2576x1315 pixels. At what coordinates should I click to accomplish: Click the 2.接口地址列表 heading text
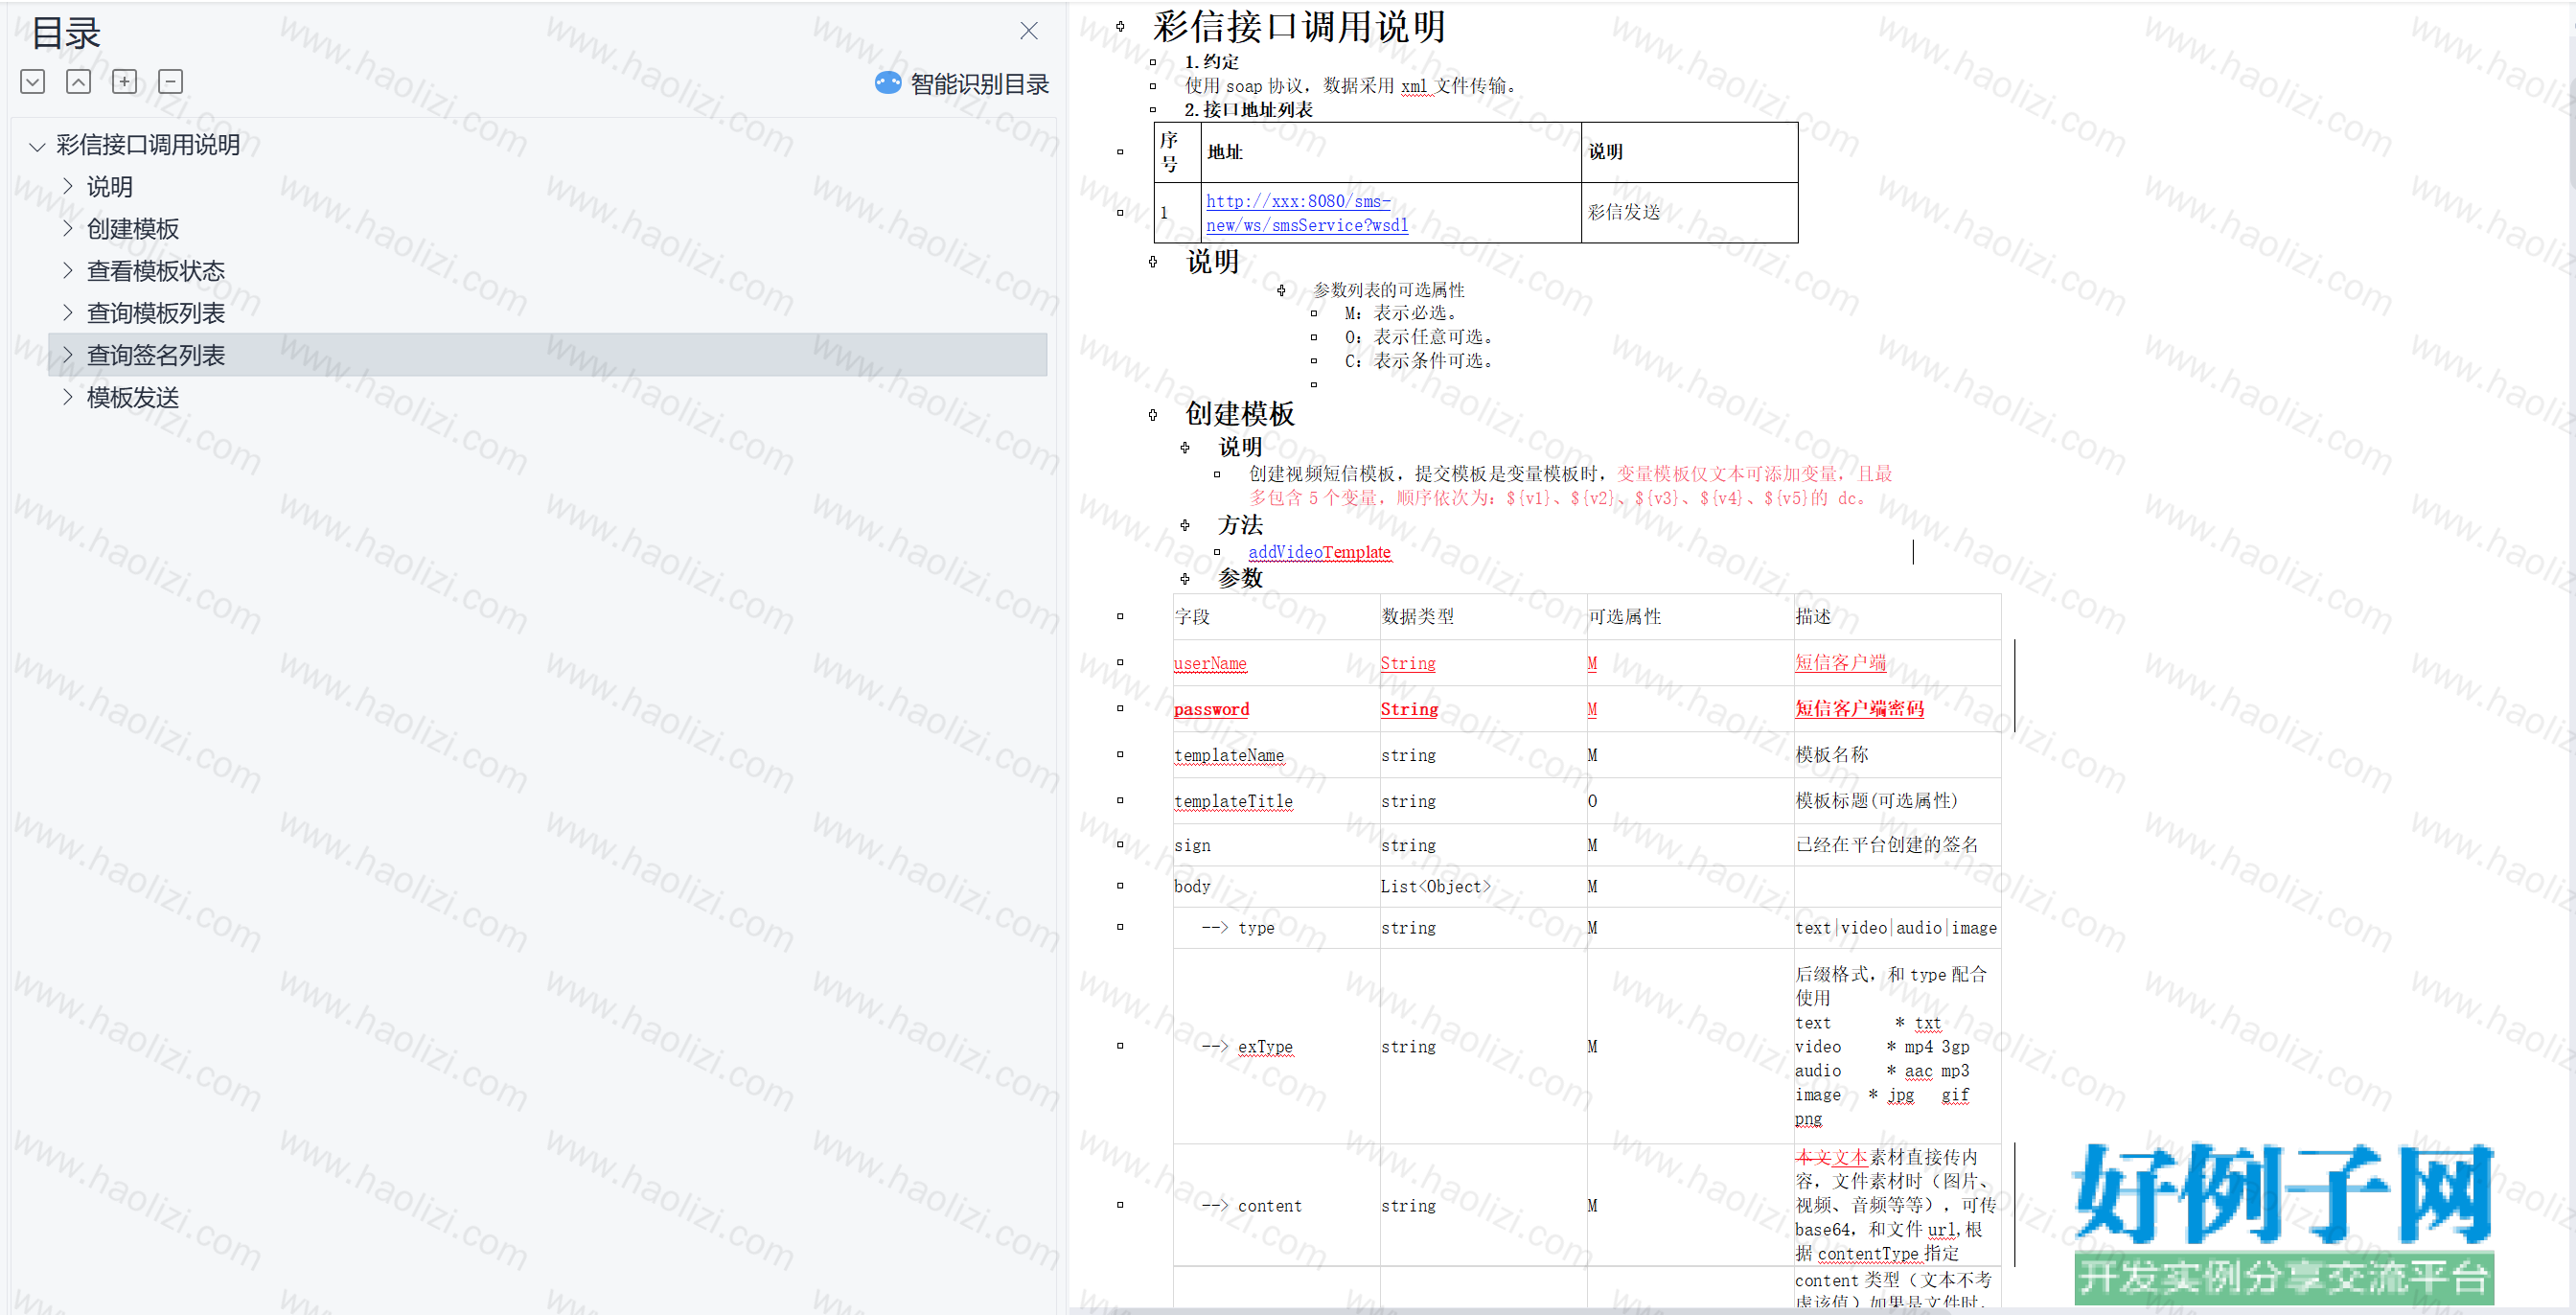[x=1248, y=110]
